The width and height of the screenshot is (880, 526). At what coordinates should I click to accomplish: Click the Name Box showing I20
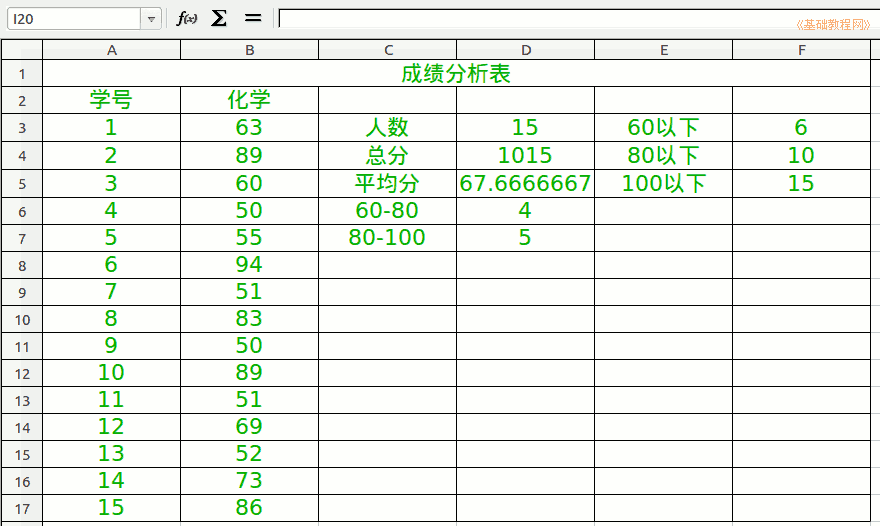(x=74, y=19)
